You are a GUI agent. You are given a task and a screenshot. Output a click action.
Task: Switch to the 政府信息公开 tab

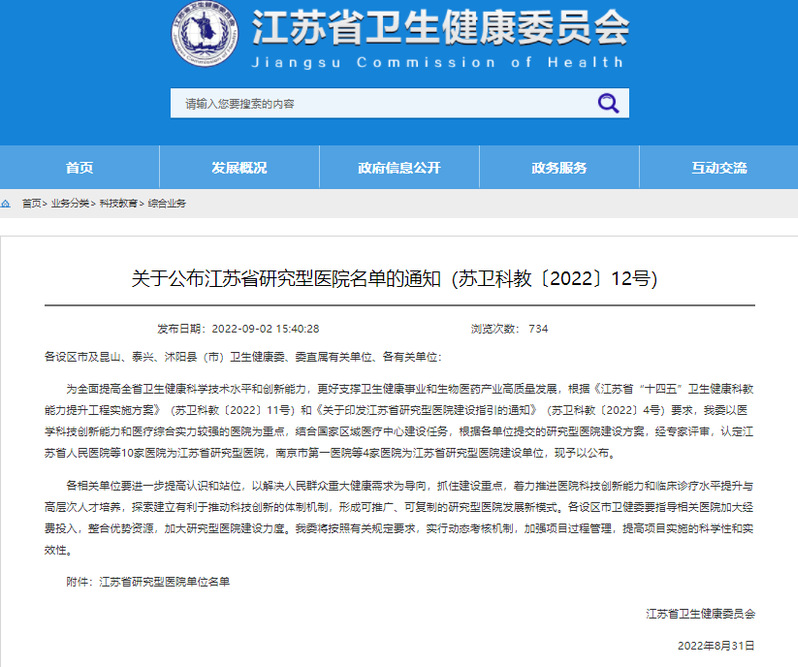click(399, 167)
